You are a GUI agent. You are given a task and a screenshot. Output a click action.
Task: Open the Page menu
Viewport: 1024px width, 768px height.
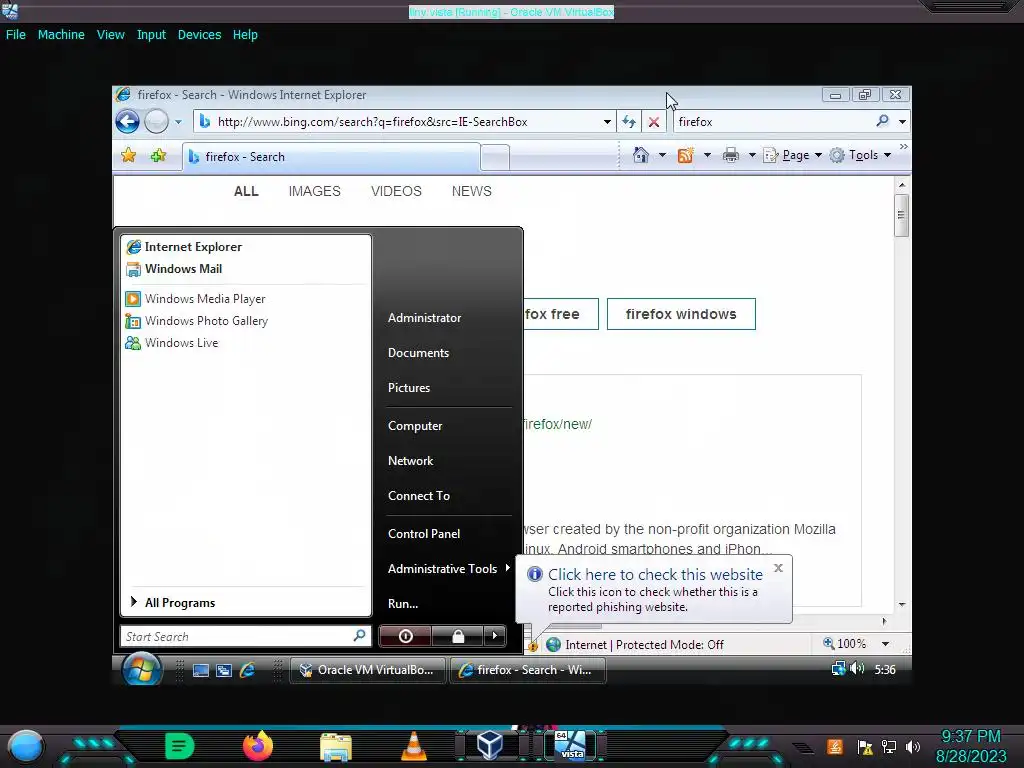coord(793,155)
